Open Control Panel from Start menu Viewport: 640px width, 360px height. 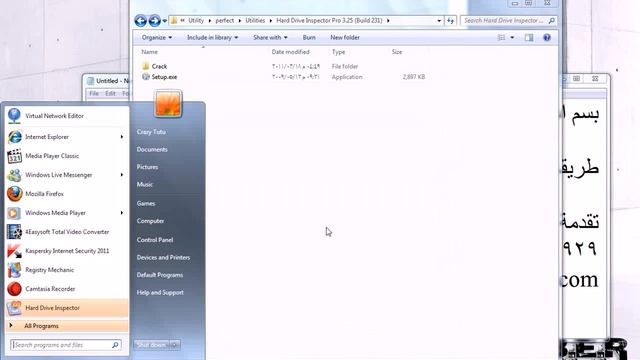pyautogui.click(x=155, y=240)
